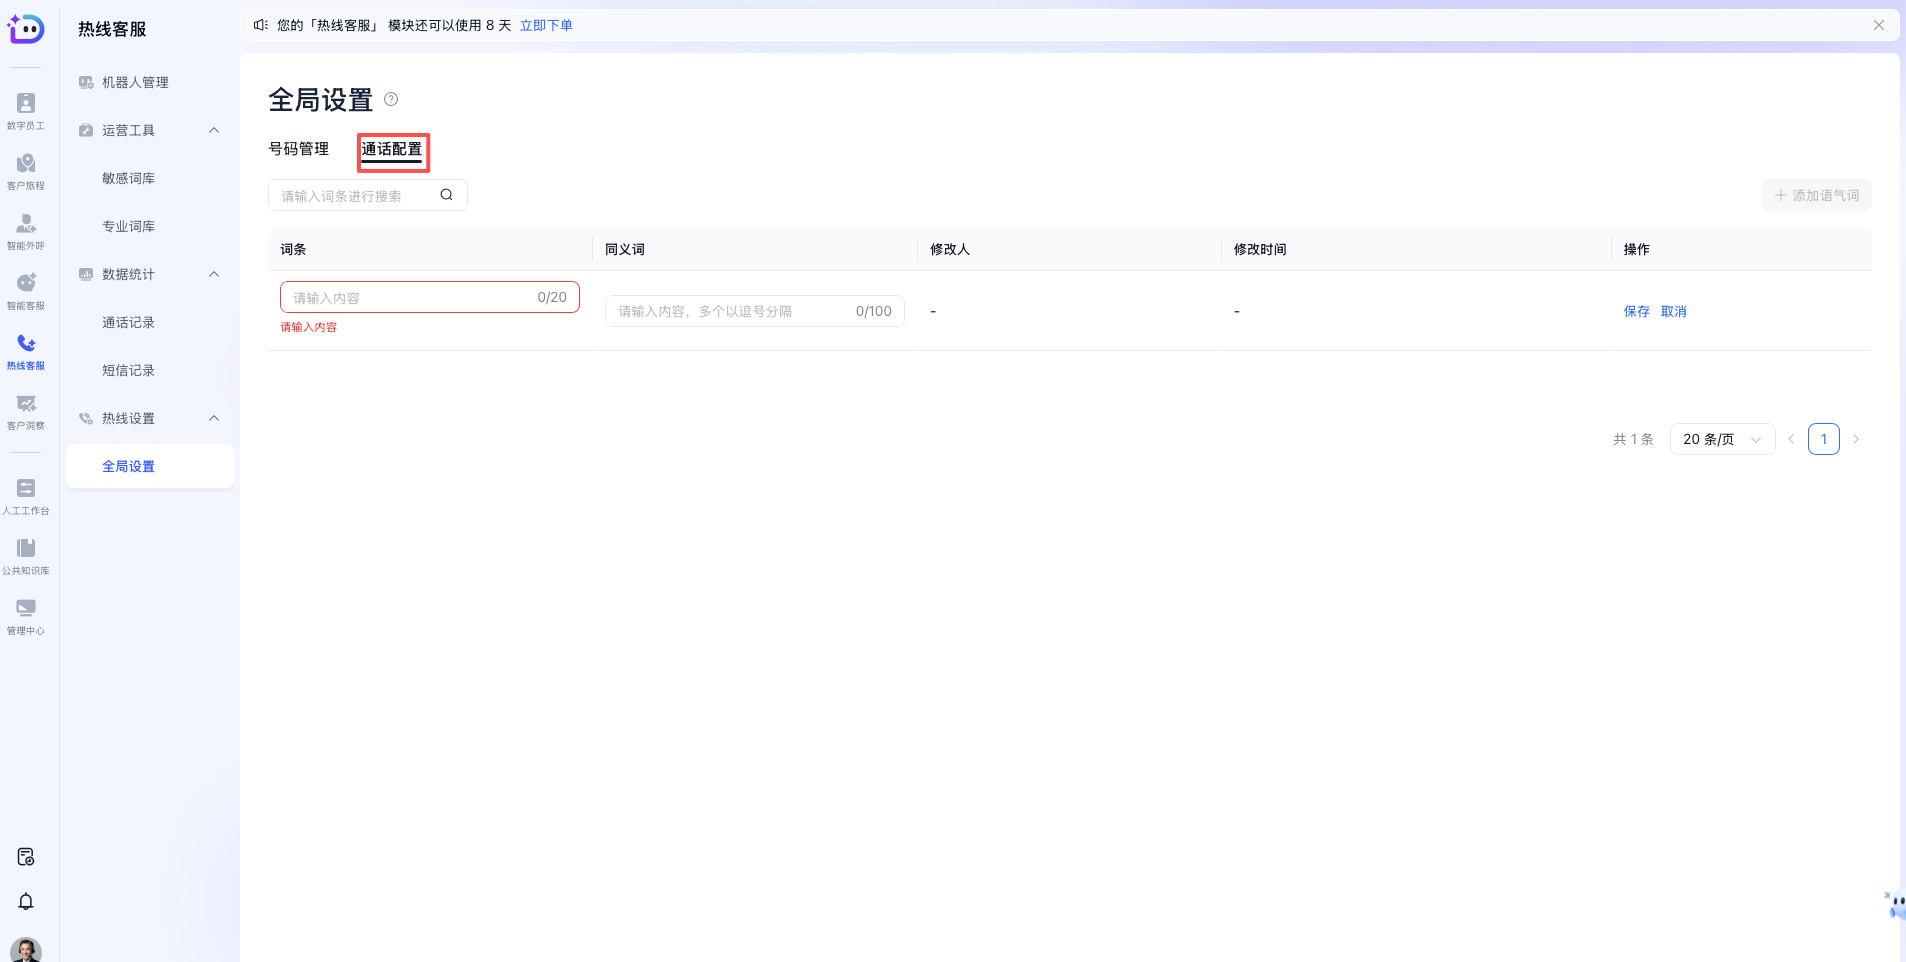
Task: Click help icon beside 全局设置 title
Action: pos(391,99)
